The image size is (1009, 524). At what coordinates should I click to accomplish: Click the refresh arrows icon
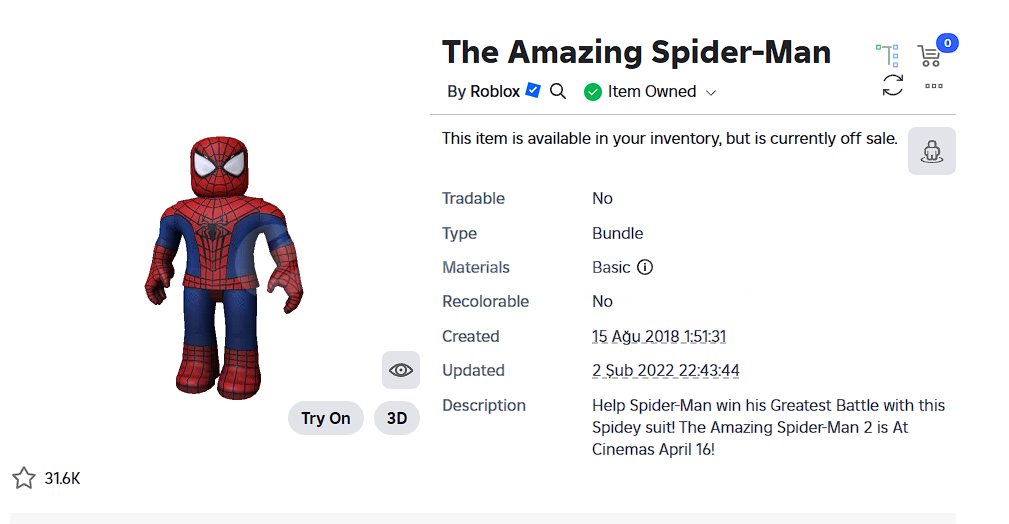(893, 86)
